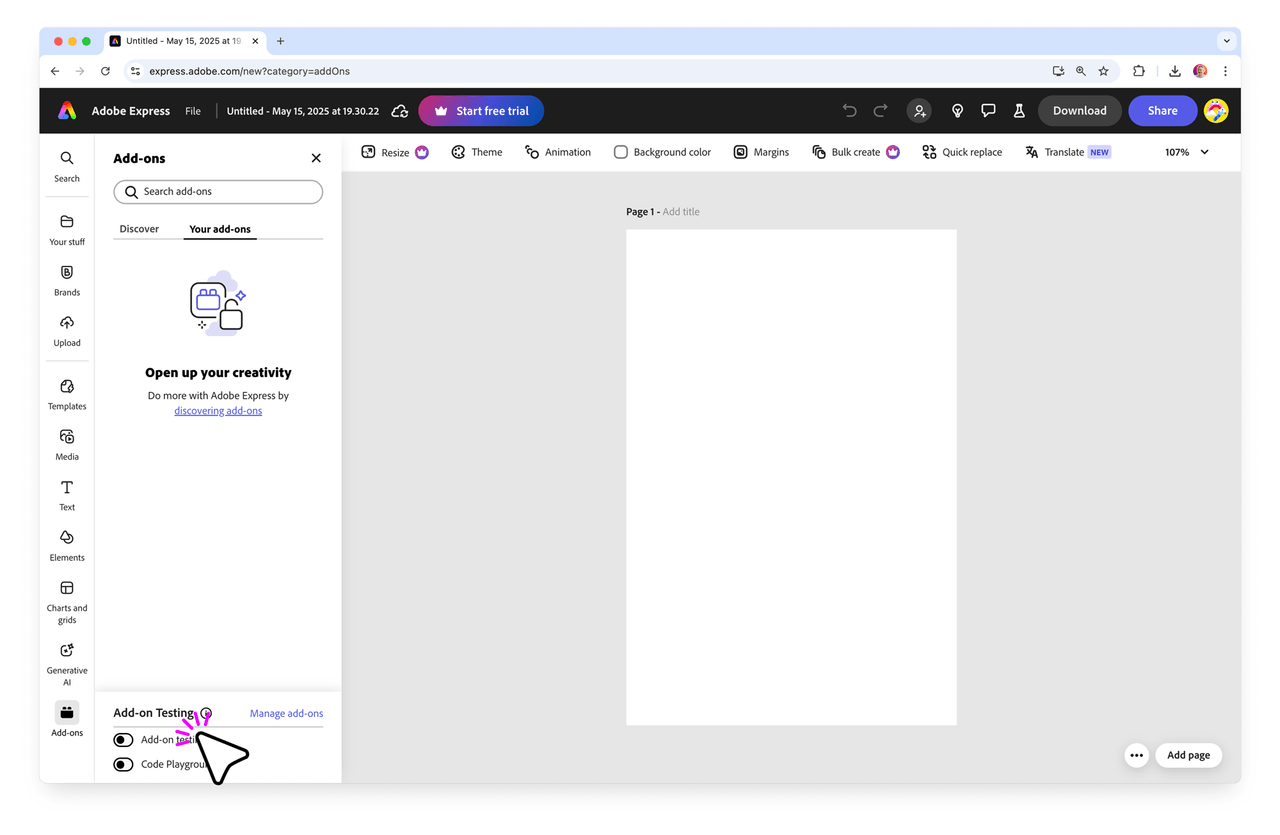Expand Chrome tab search chevron

click(x=1226, y=41)
